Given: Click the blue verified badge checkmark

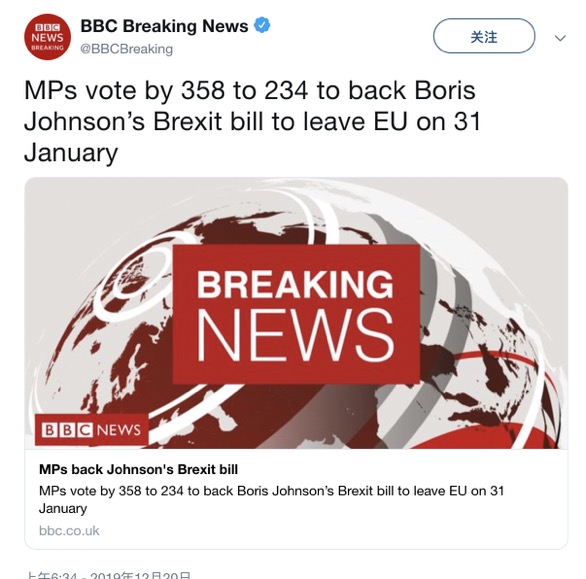Looking at the screenshot, I should 262,25.
